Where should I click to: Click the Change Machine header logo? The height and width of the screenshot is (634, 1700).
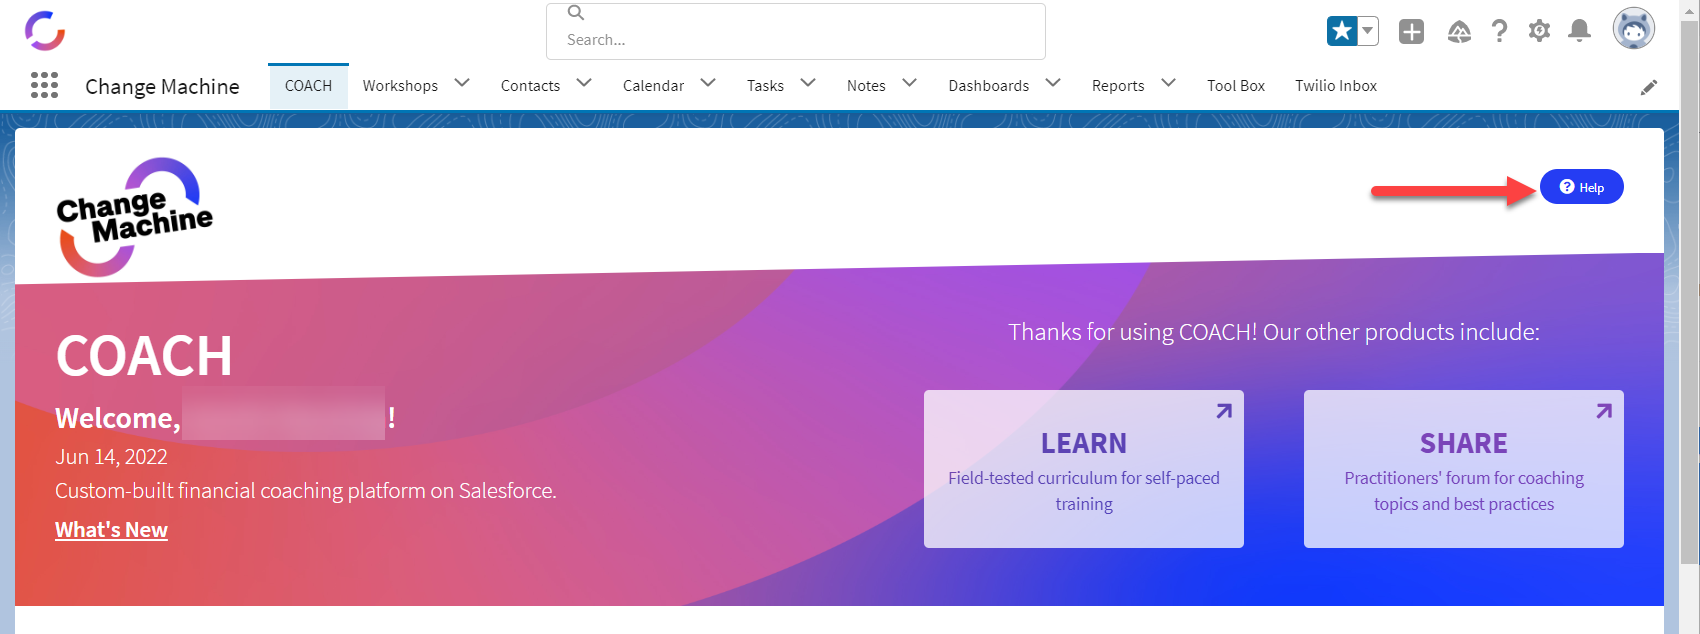[45, 30]
